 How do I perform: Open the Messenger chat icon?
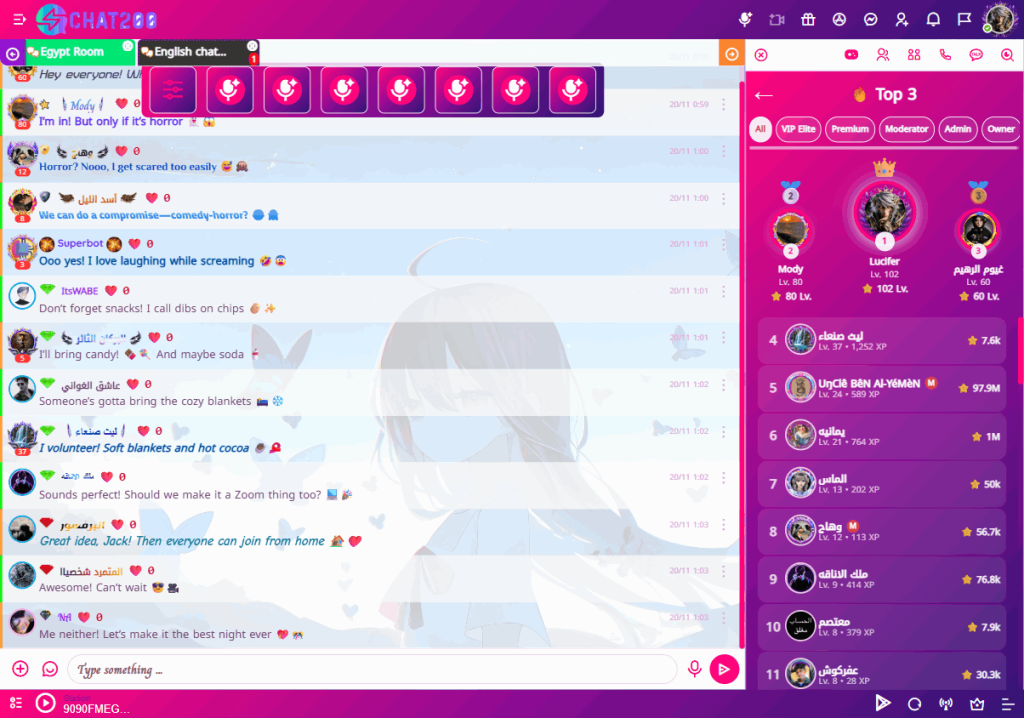pyautogui.click(x=870, y=18)
